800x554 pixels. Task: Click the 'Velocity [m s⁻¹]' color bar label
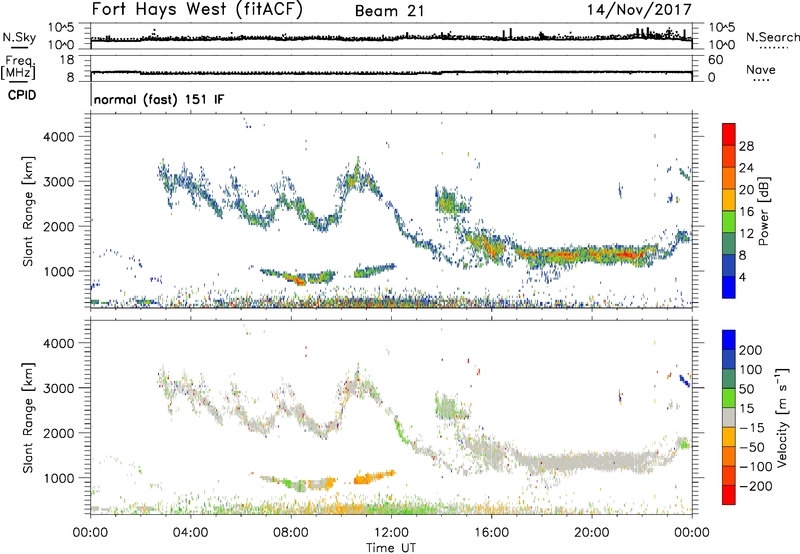(x=783, y=417)
